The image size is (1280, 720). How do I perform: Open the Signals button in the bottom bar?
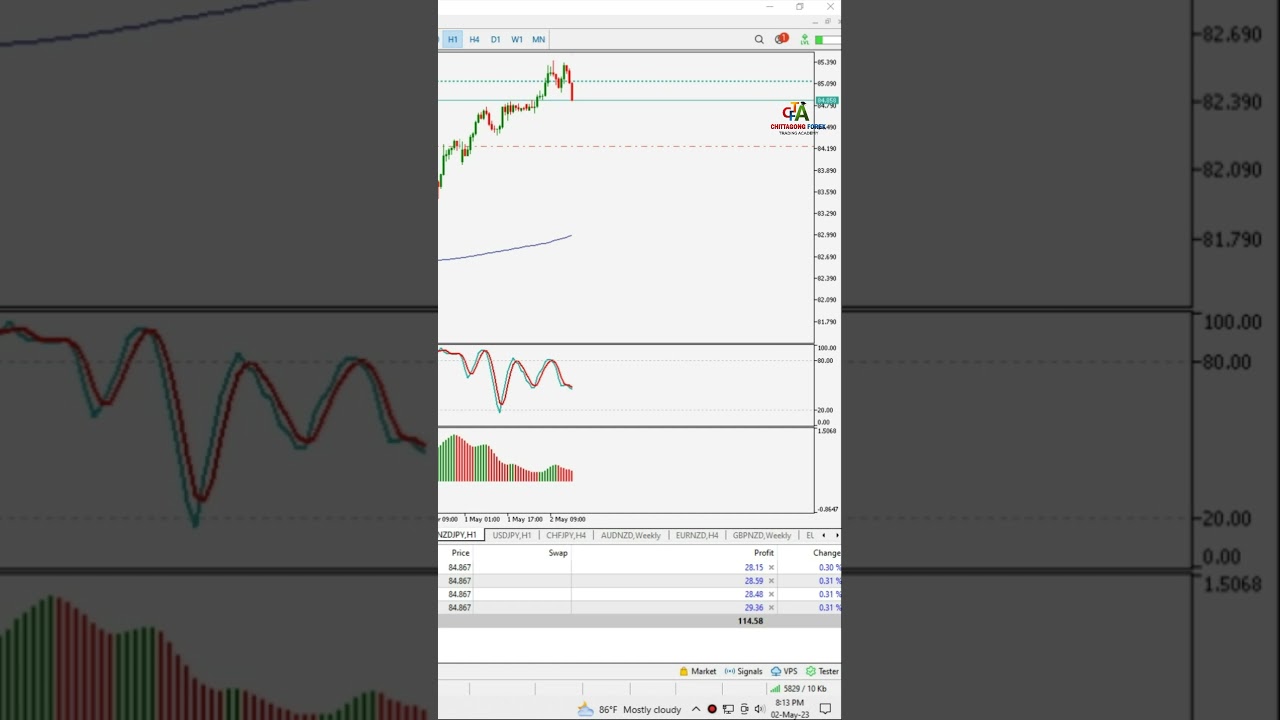tap(744, 671)
